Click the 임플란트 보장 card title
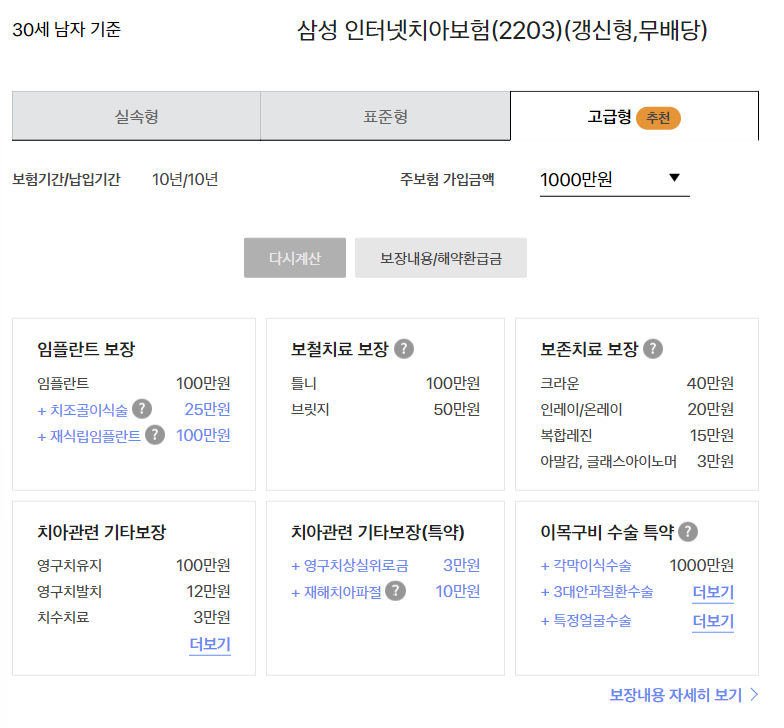The image size is (784, 728). tap(86, 348)
